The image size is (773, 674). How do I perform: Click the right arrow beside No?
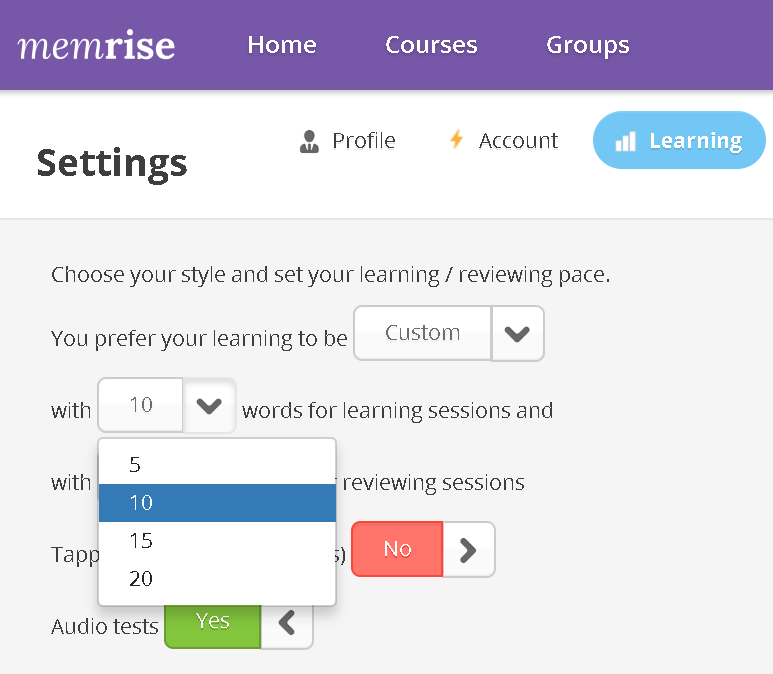468,549
